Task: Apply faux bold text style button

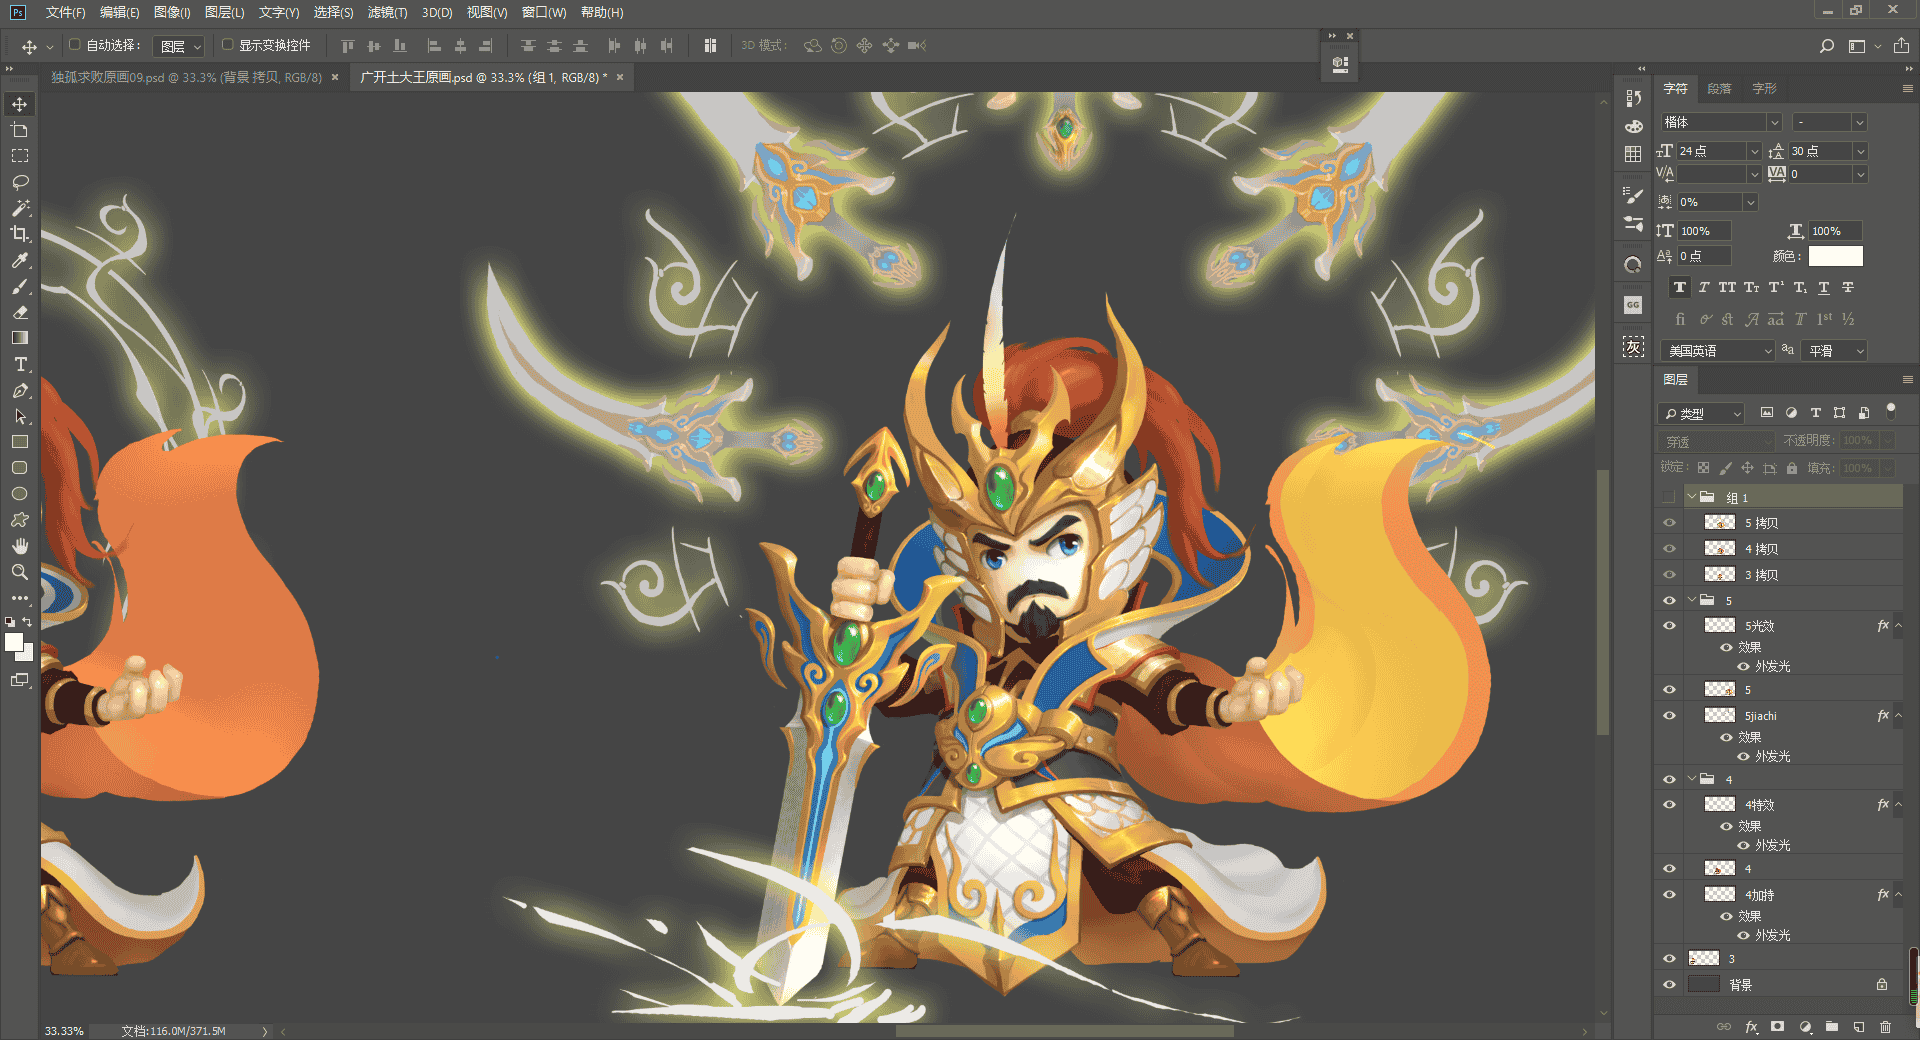Action: coord(1680,287)
